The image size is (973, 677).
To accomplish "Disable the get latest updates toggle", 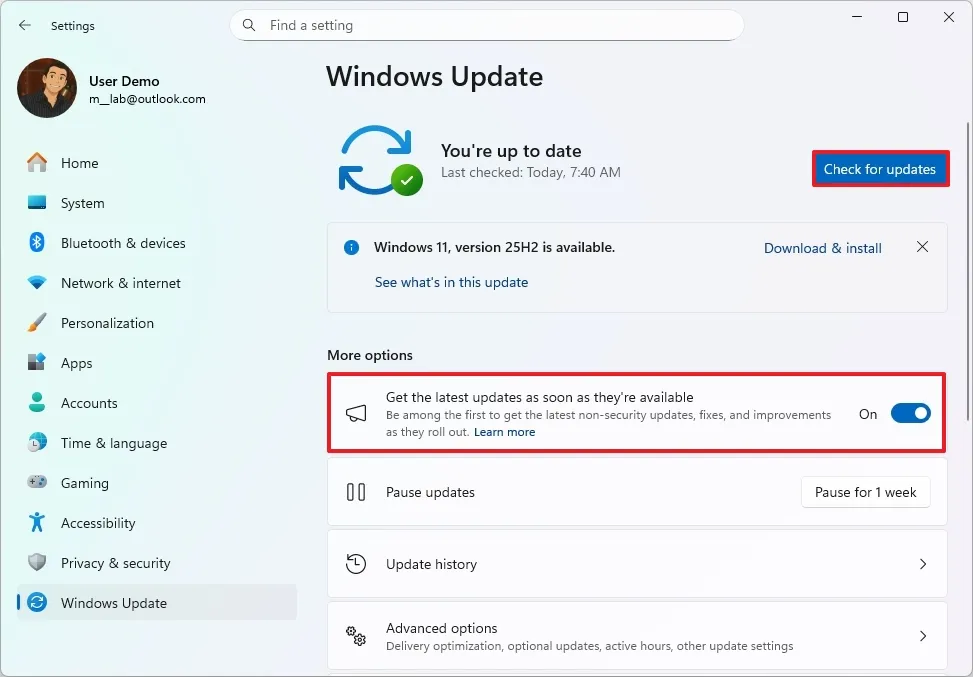I will click(910, 412).
